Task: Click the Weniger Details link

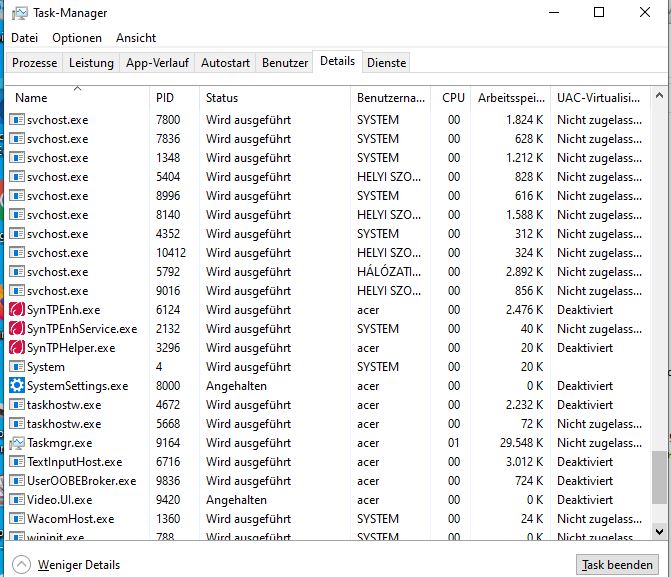Action: [79, 565]
